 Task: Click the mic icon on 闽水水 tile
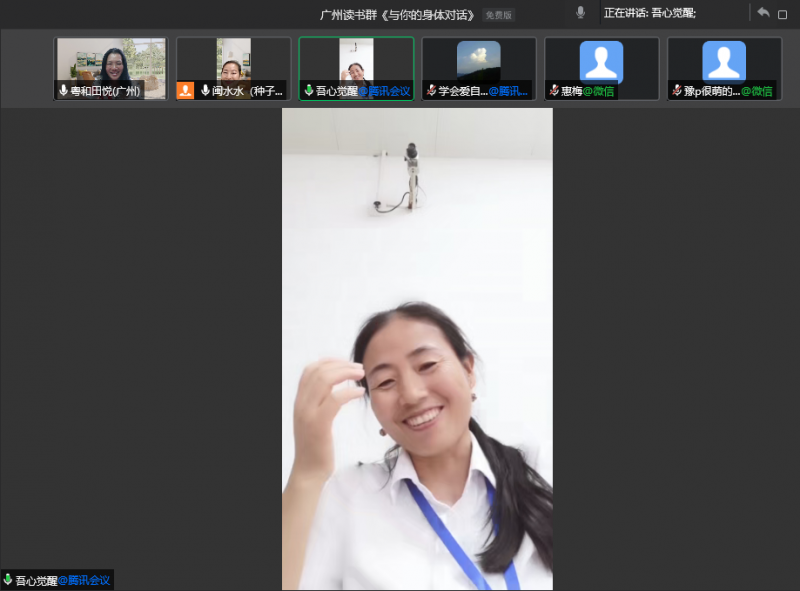pyautogui.click(x=205, y=91)
